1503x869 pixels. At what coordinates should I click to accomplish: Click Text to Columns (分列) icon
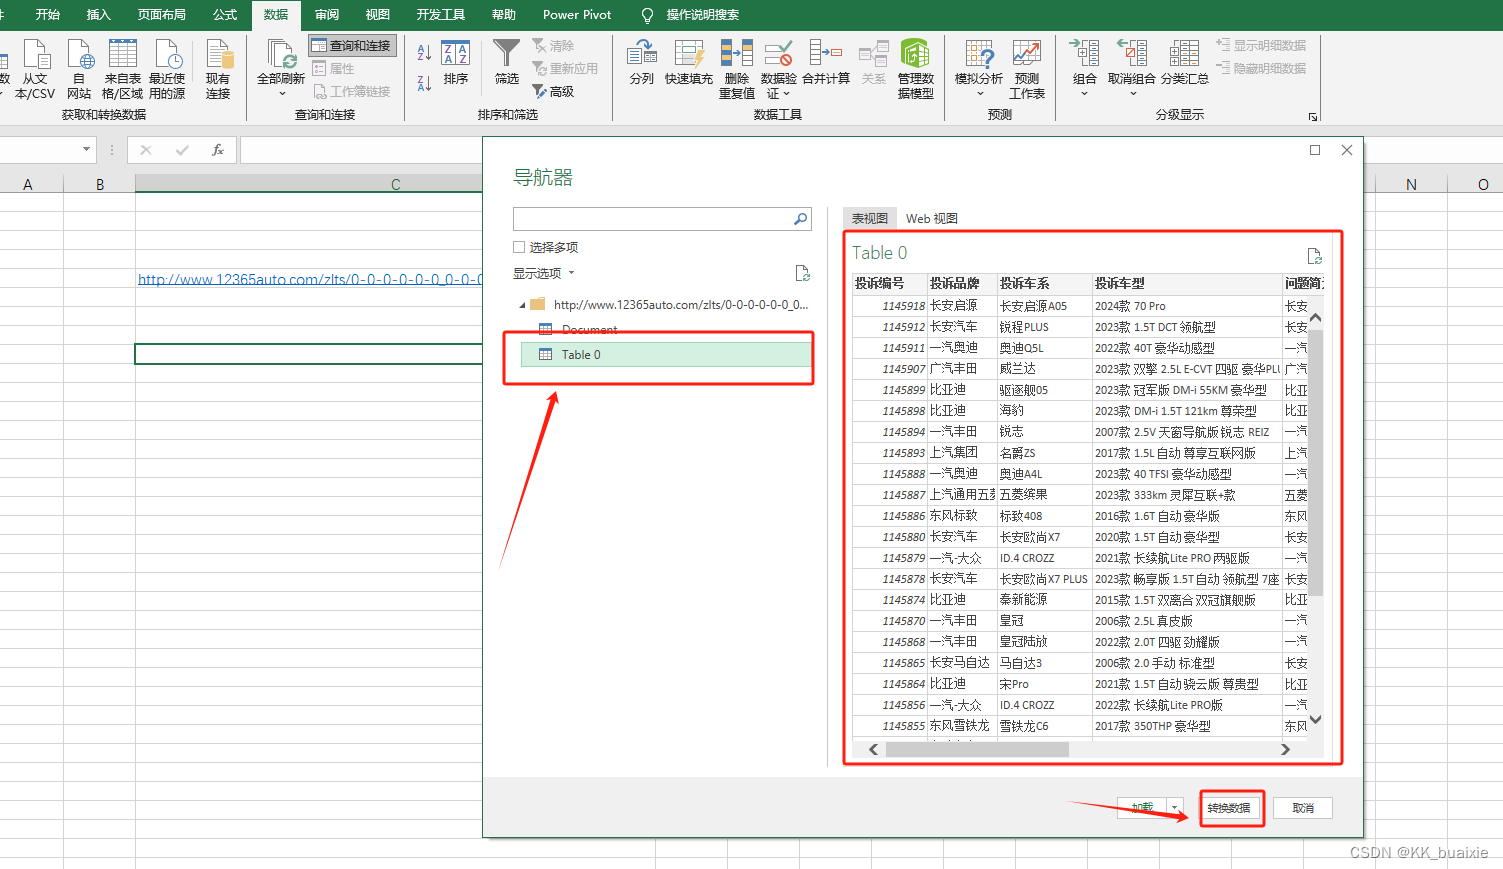point(642,54)
